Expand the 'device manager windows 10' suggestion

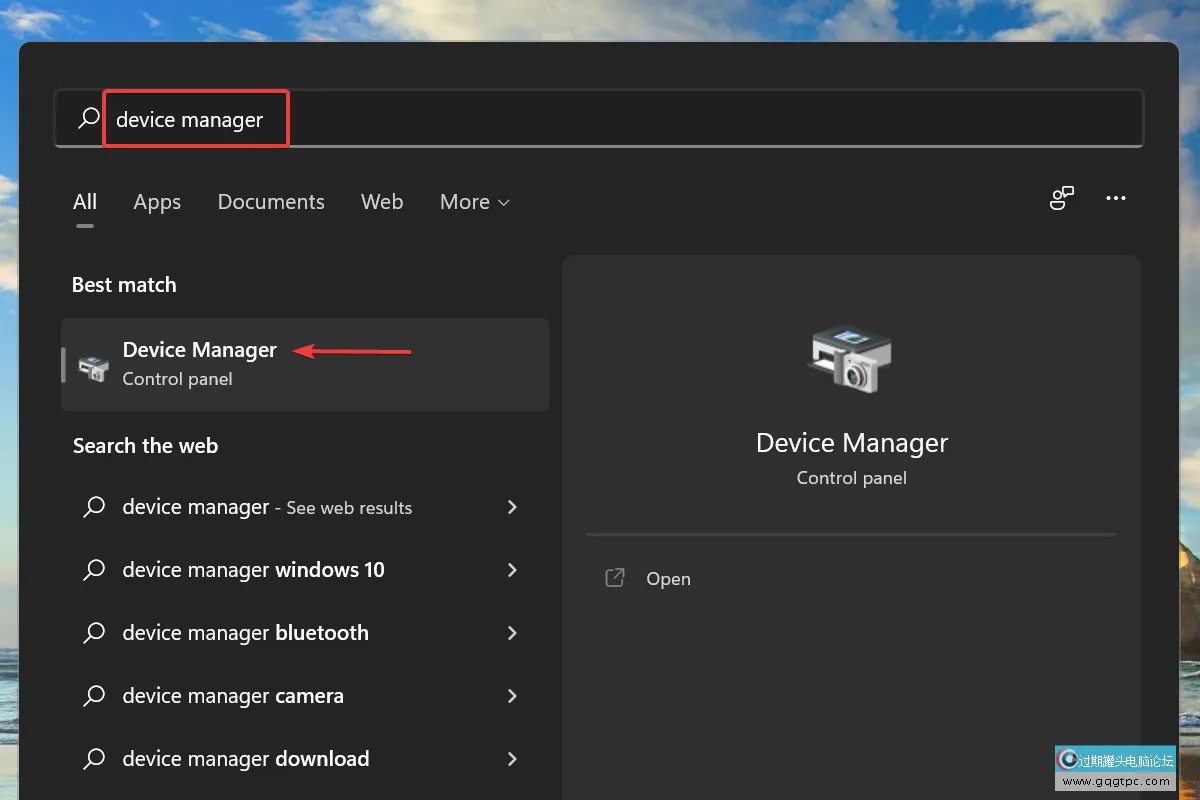pos(511,570)
